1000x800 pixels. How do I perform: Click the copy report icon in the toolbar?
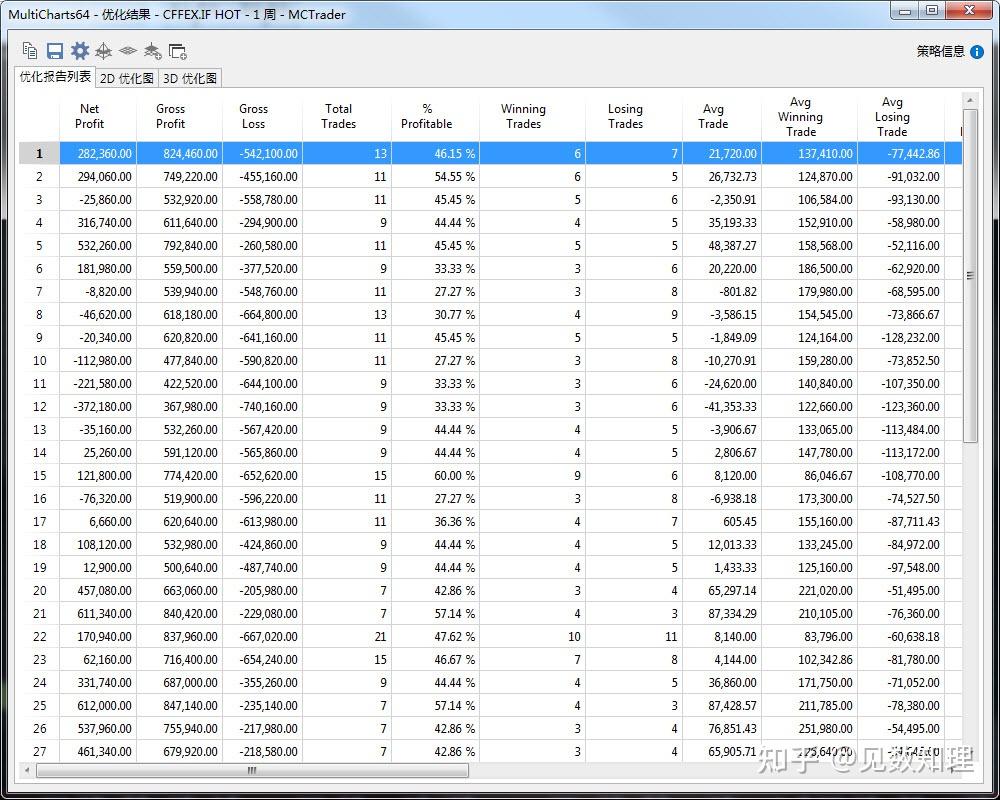pos(29,50)
